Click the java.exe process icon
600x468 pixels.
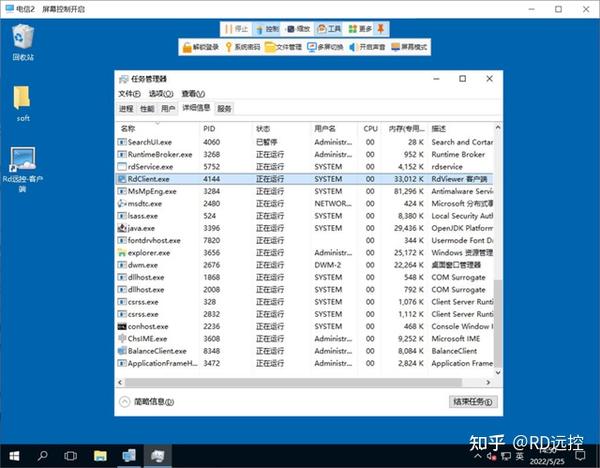click(122, 228)
